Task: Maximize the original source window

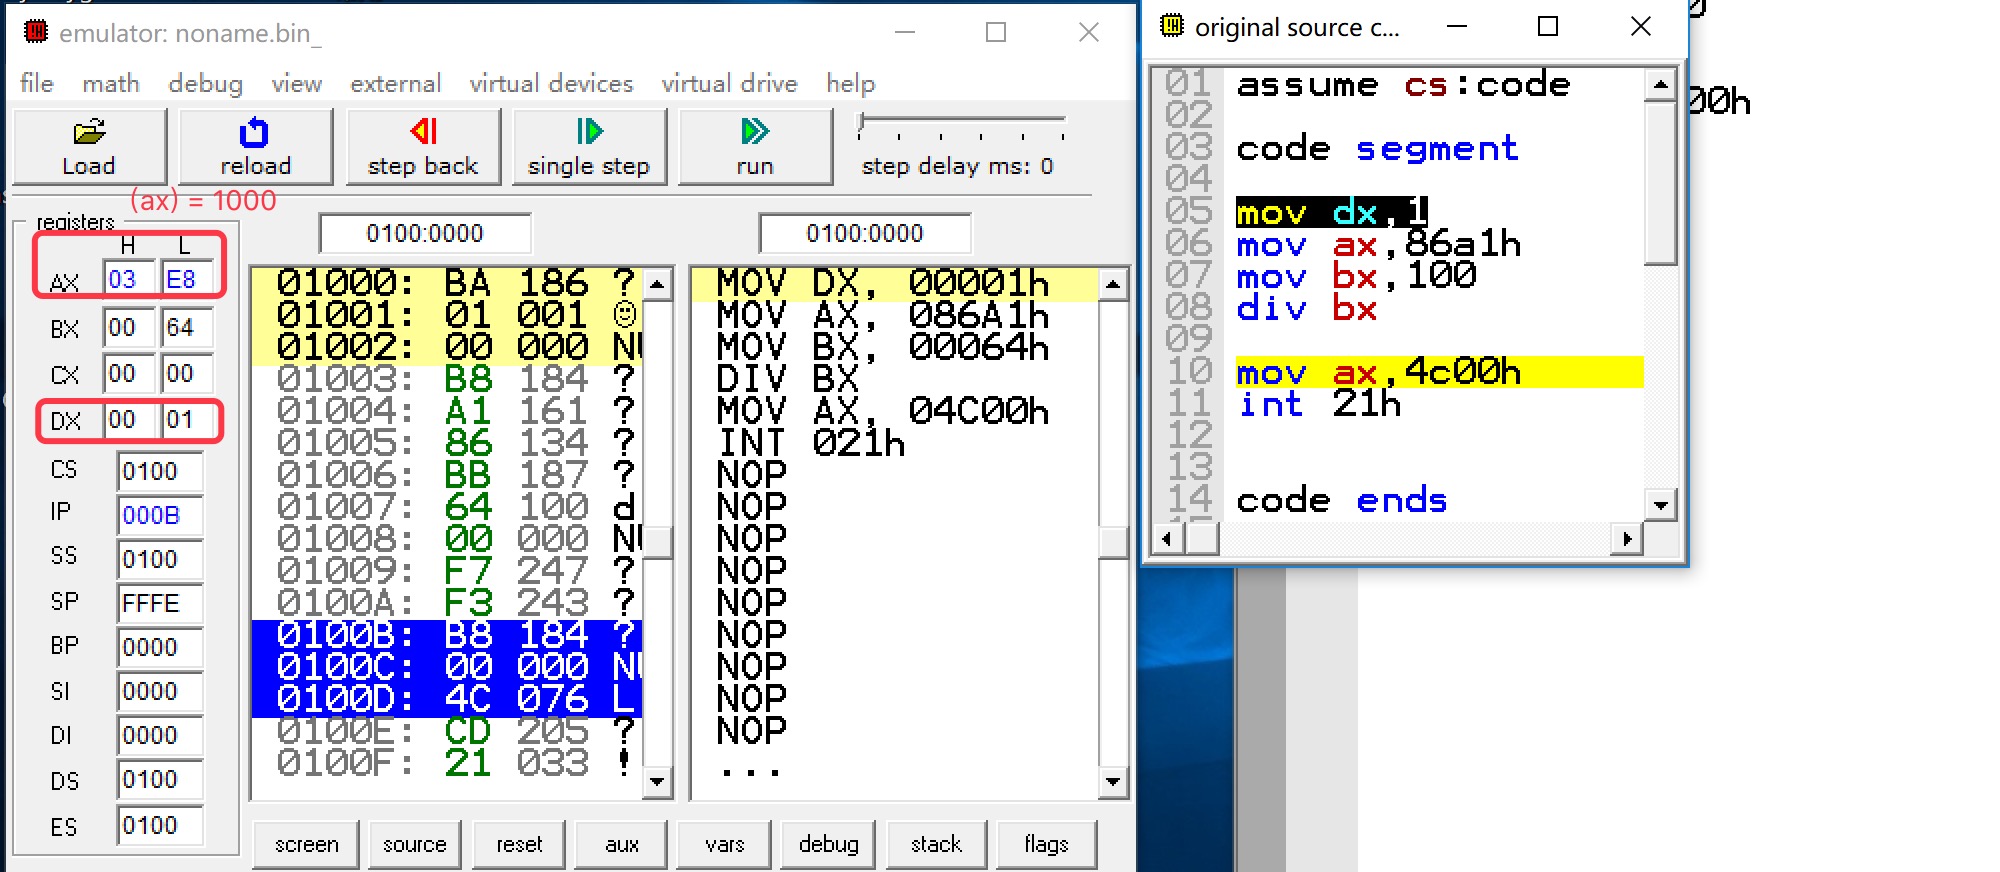Action: click(1548, 26)
